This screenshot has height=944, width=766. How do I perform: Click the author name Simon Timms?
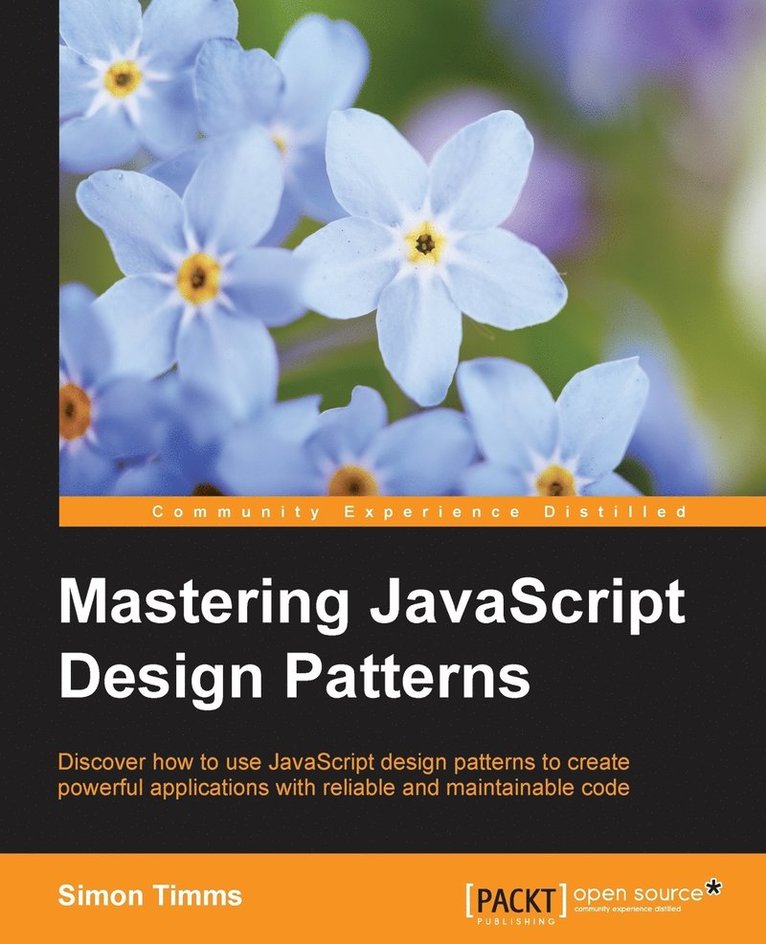pyautogui.click(x=149, y=895)
